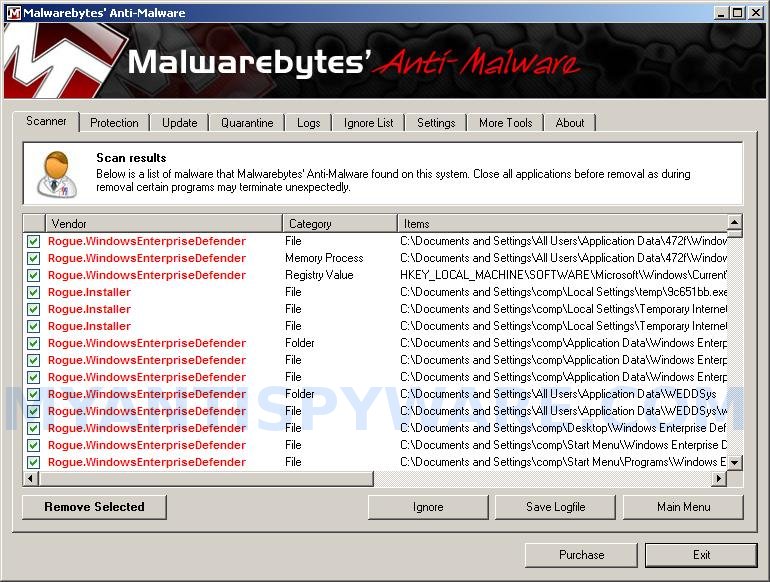Uncheck the Desktop\Windows Enterprise Def row checkbox
This screenshot has height=582, width=770.
[x=33, y=428]
